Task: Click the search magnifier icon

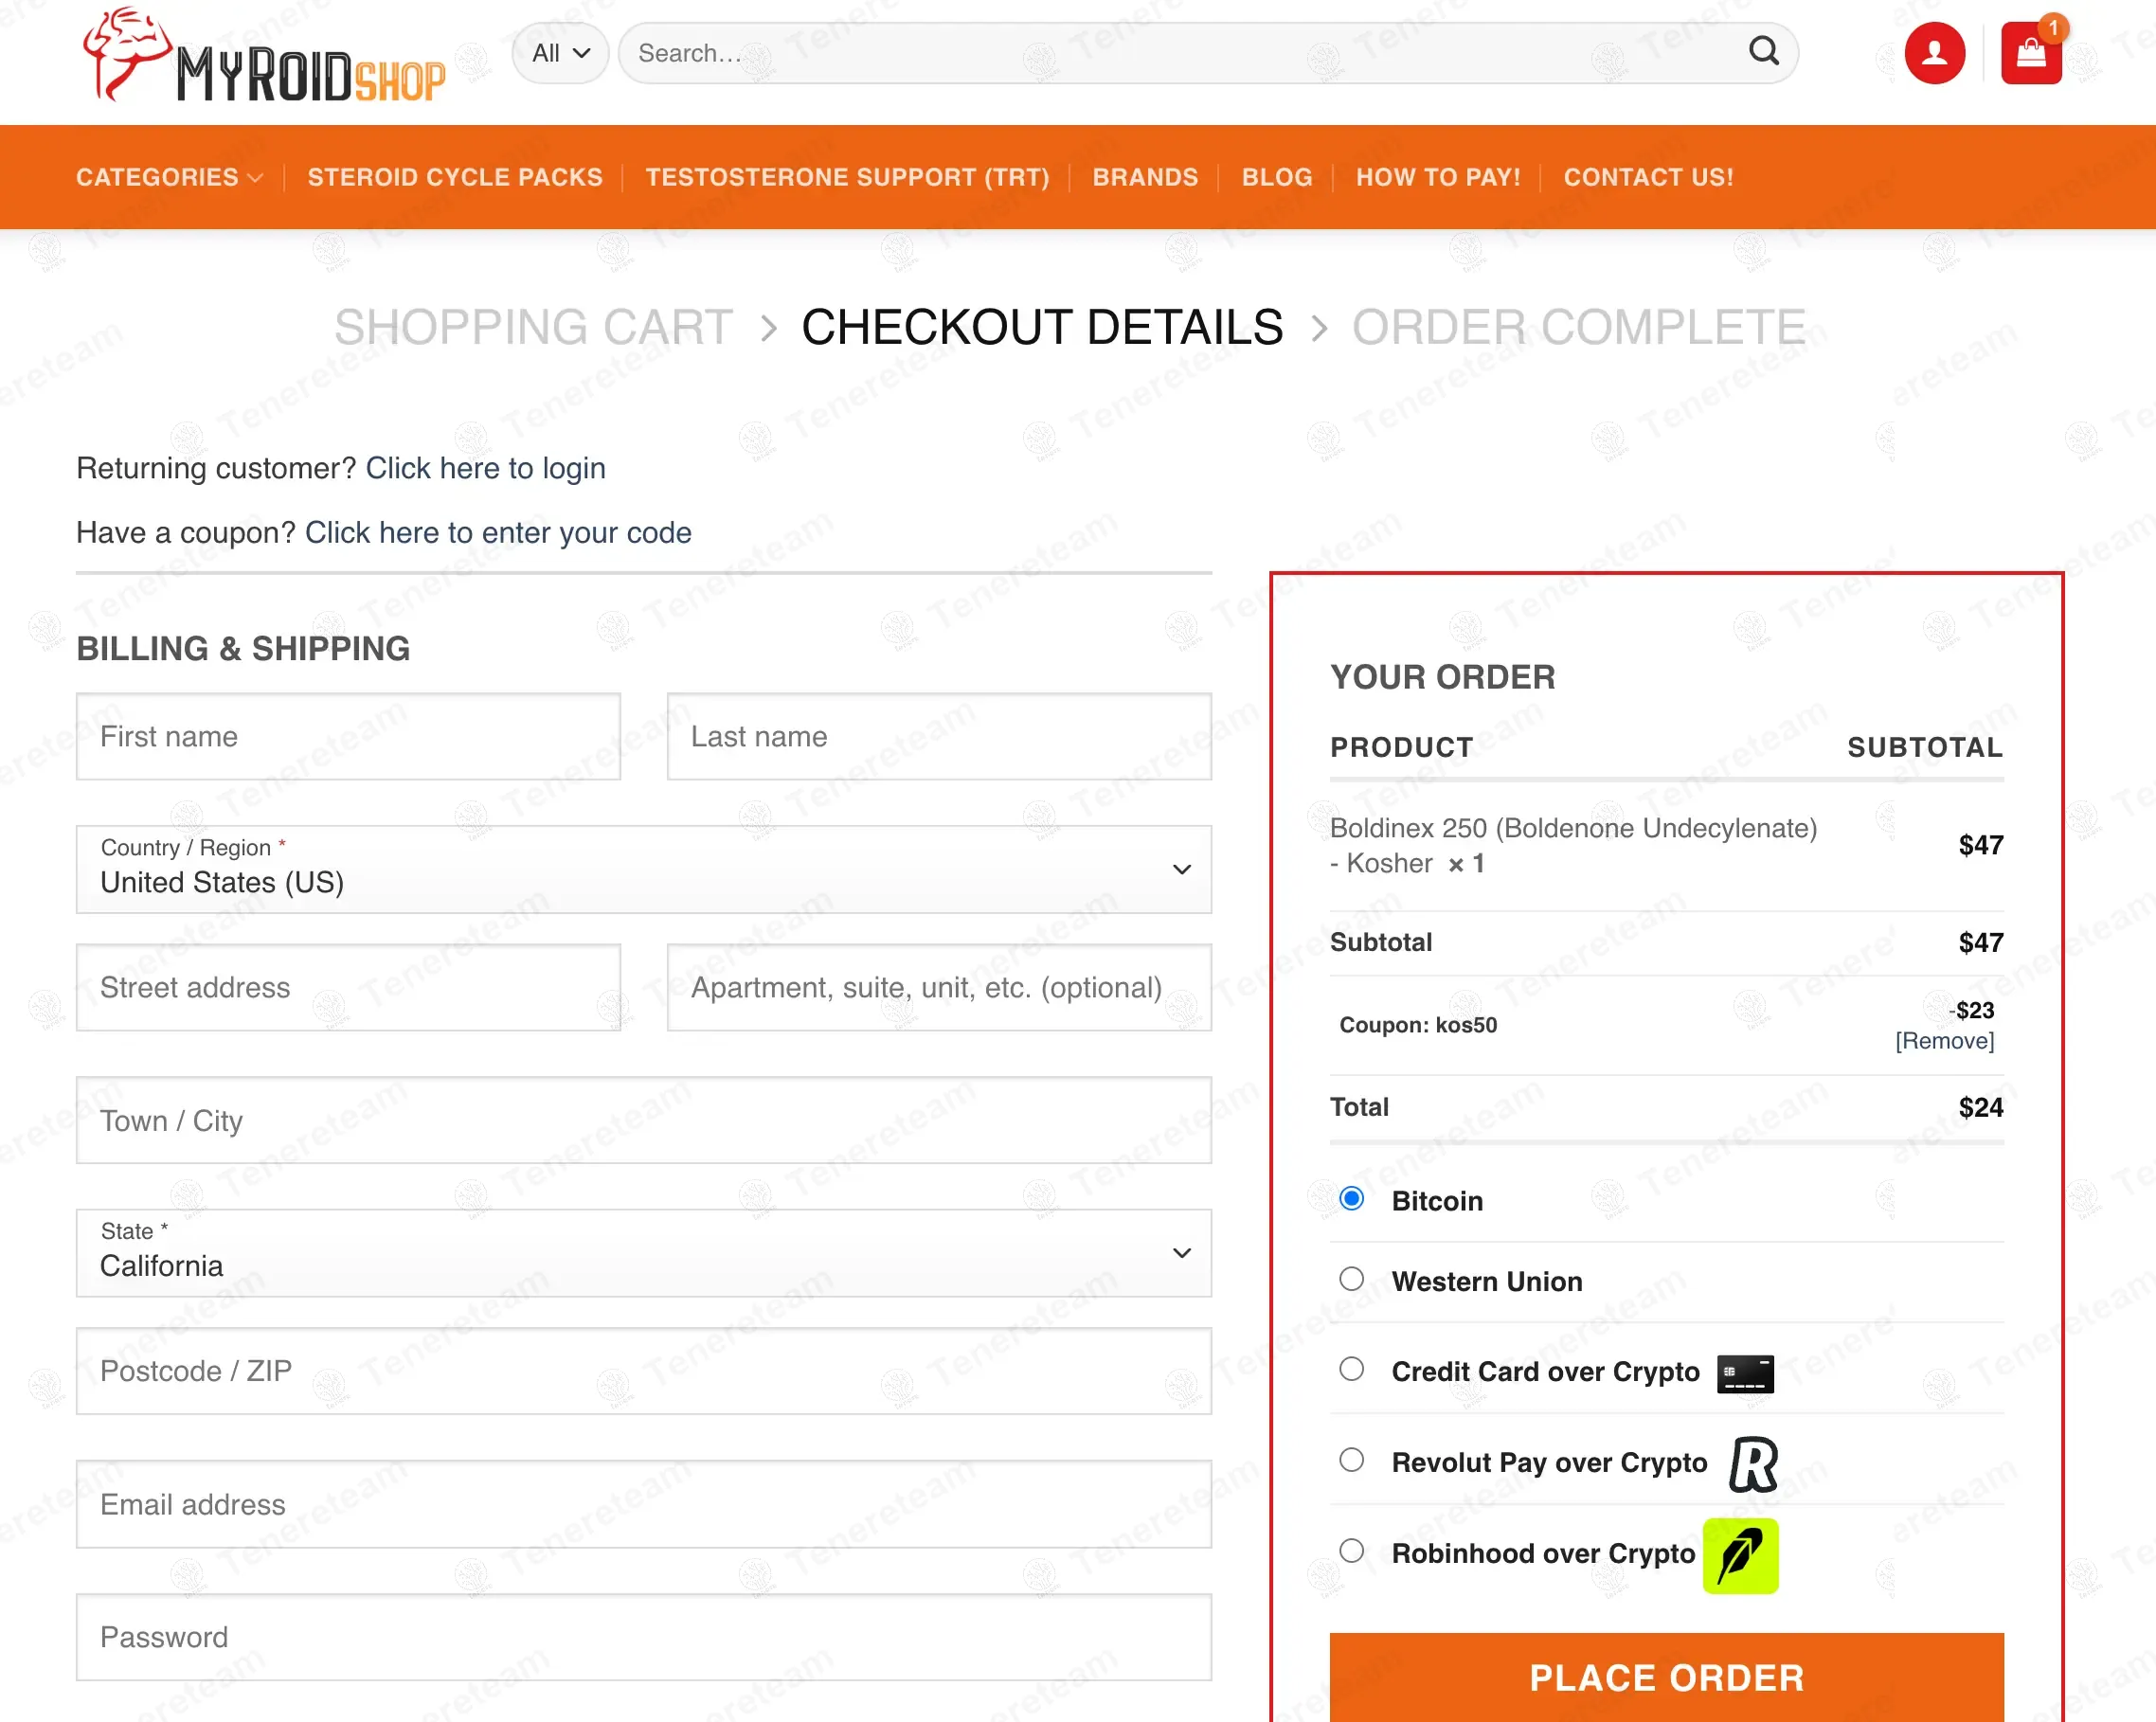Action: coord(1764,53)
